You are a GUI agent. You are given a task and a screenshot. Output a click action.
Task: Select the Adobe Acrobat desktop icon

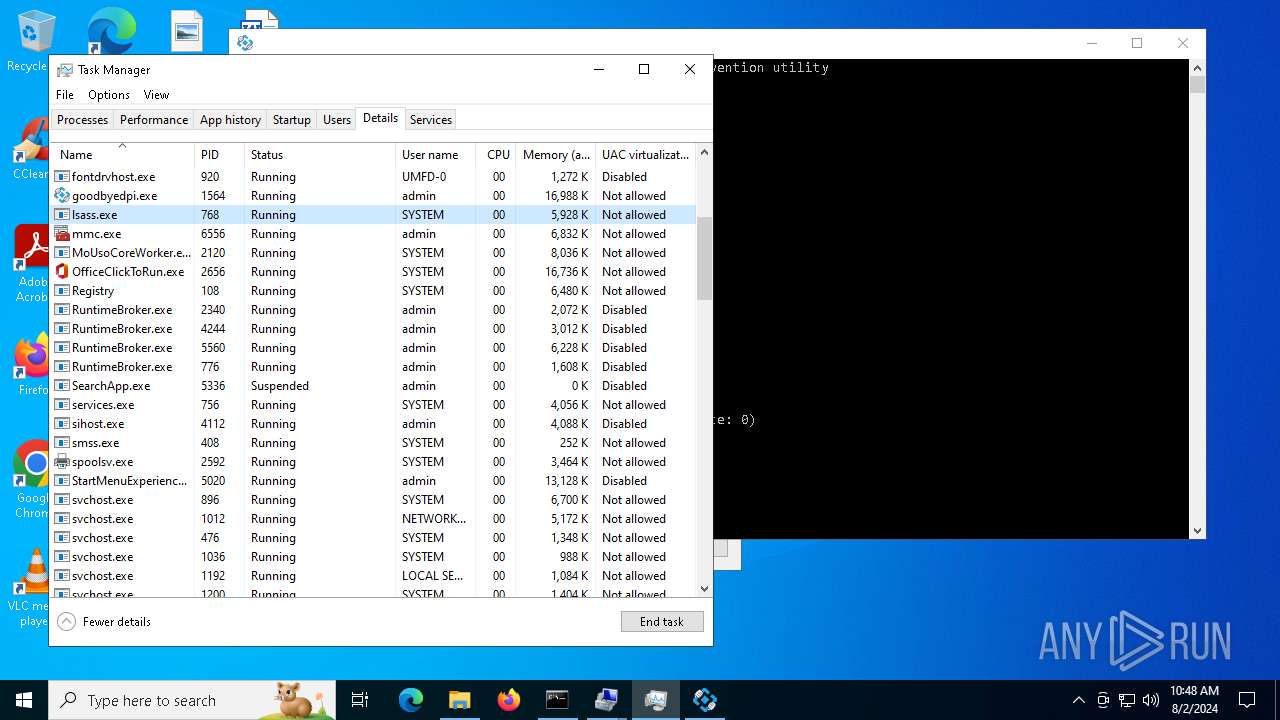tap(32, 264)
